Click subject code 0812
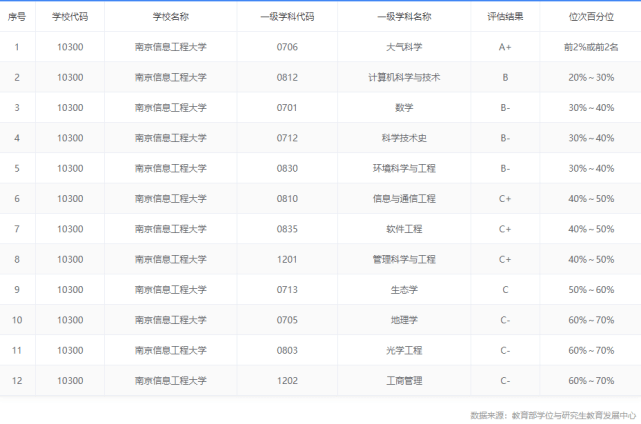The image size is (641, 424). click(287, 77)
